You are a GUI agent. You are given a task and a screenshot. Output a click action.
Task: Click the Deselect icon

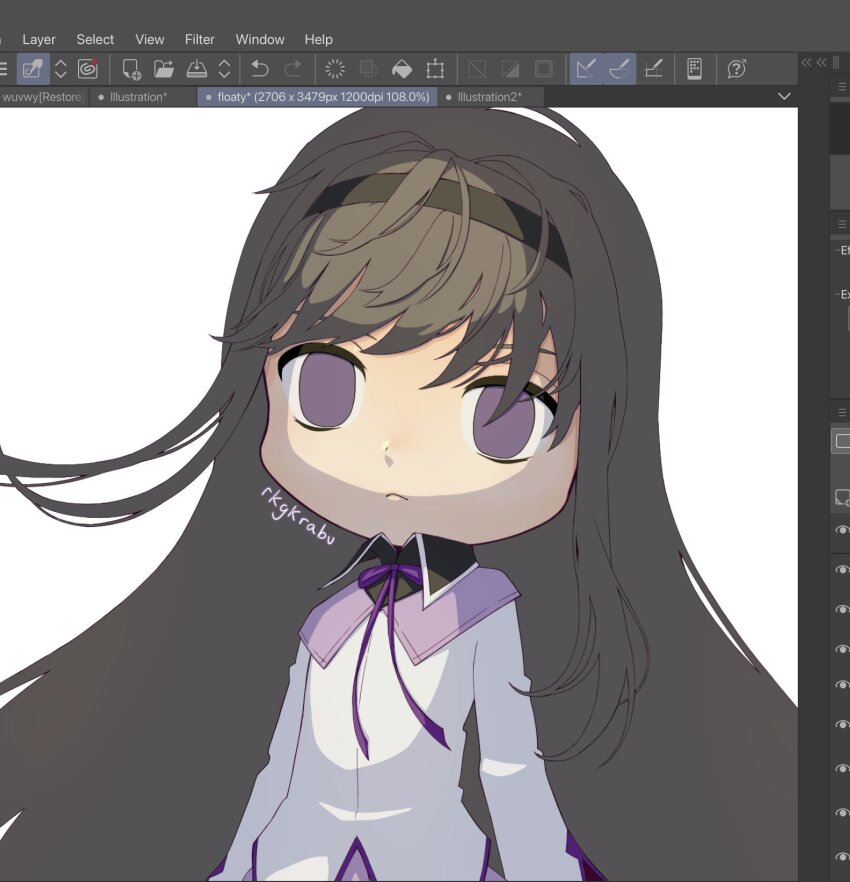pos(477,69)
